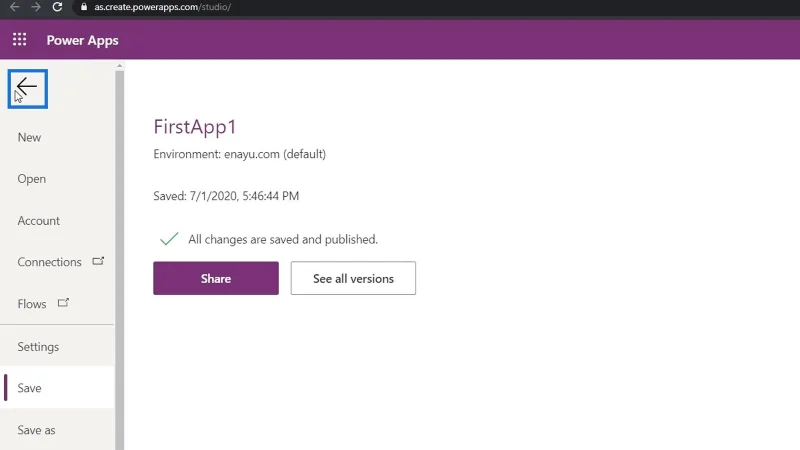
Task: Click the padlock site info icon
Action: (x=84, y=7)
